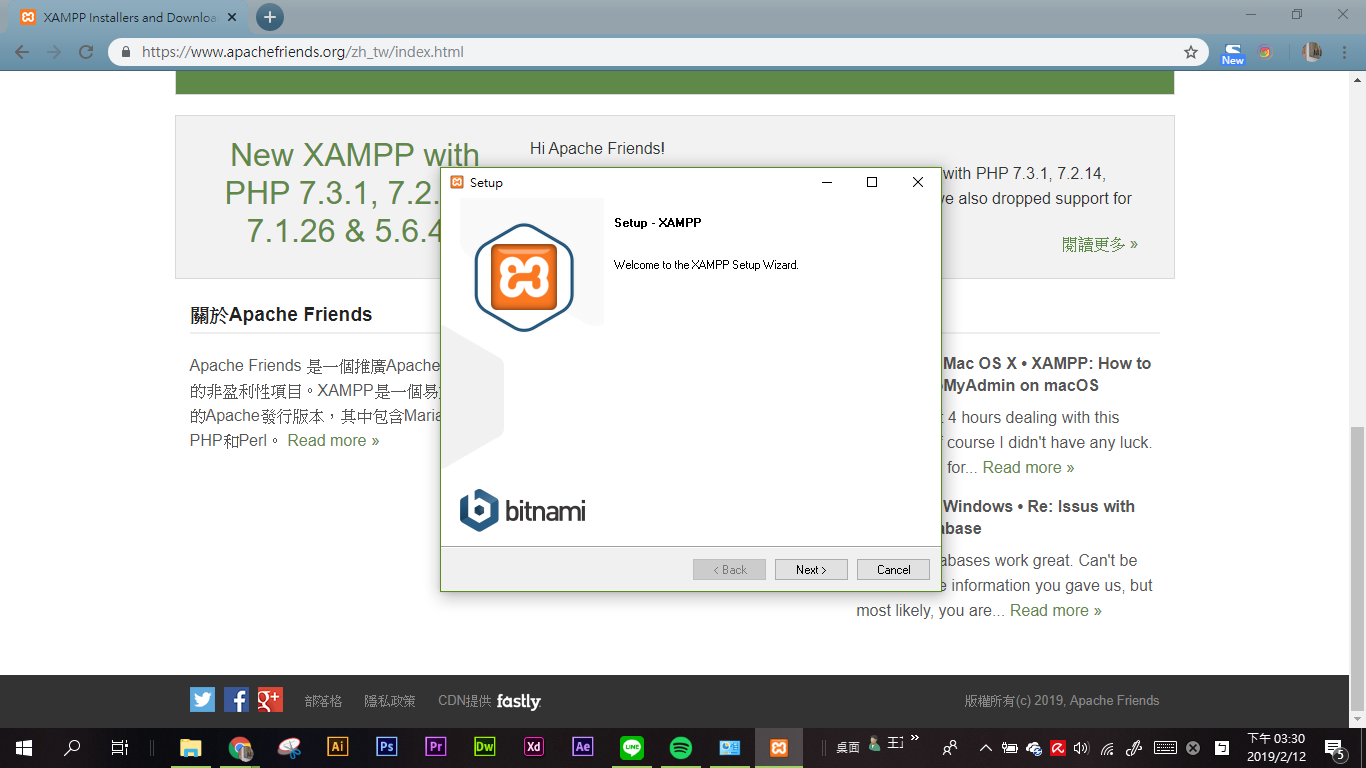Launch Adobe Premiere Pro from the taskbar
The image size is (1366, 768).
(x=436, y=747)
